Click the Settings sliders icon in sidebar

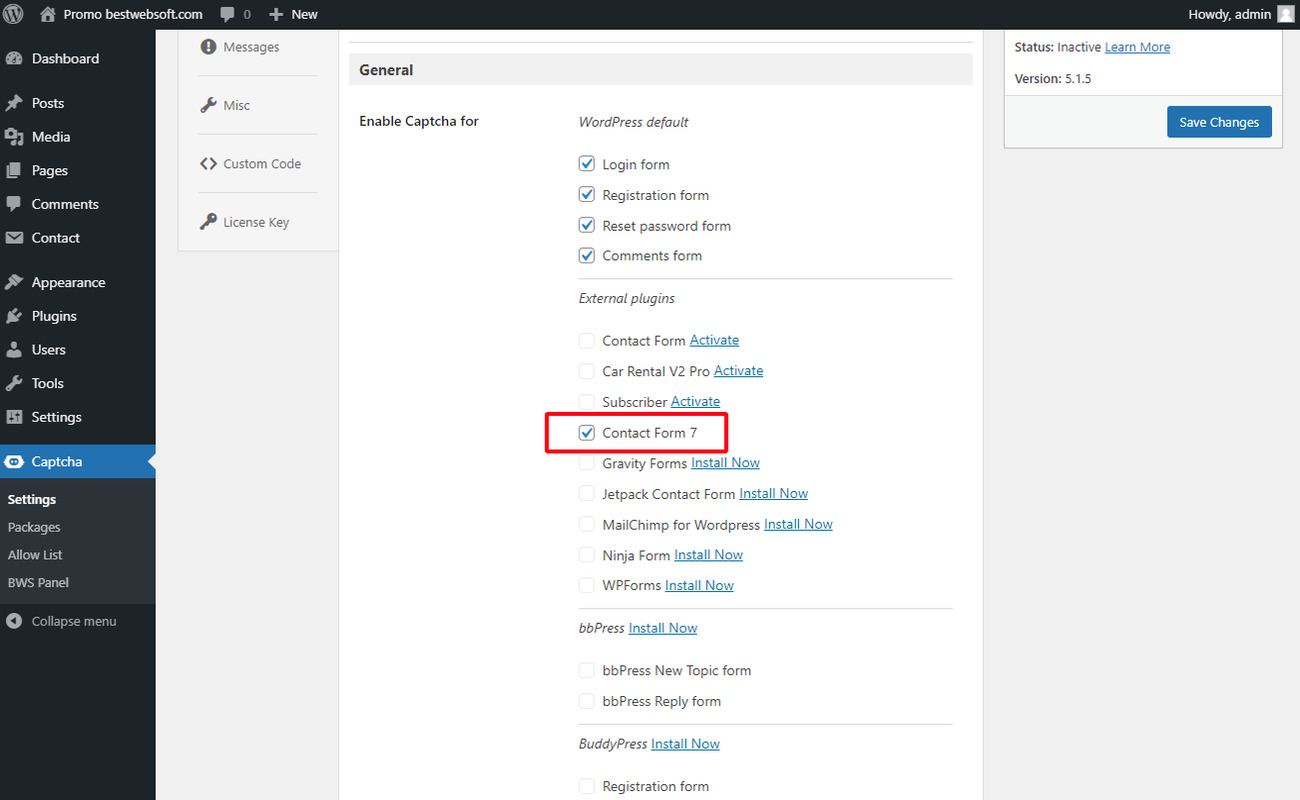point(14,417)
